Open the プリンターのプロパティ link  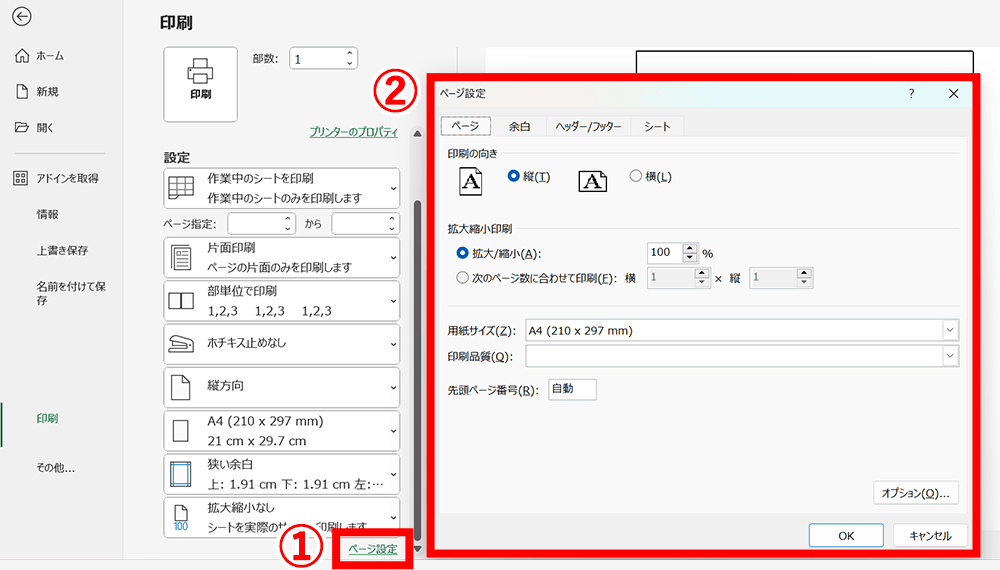[353, 132]
